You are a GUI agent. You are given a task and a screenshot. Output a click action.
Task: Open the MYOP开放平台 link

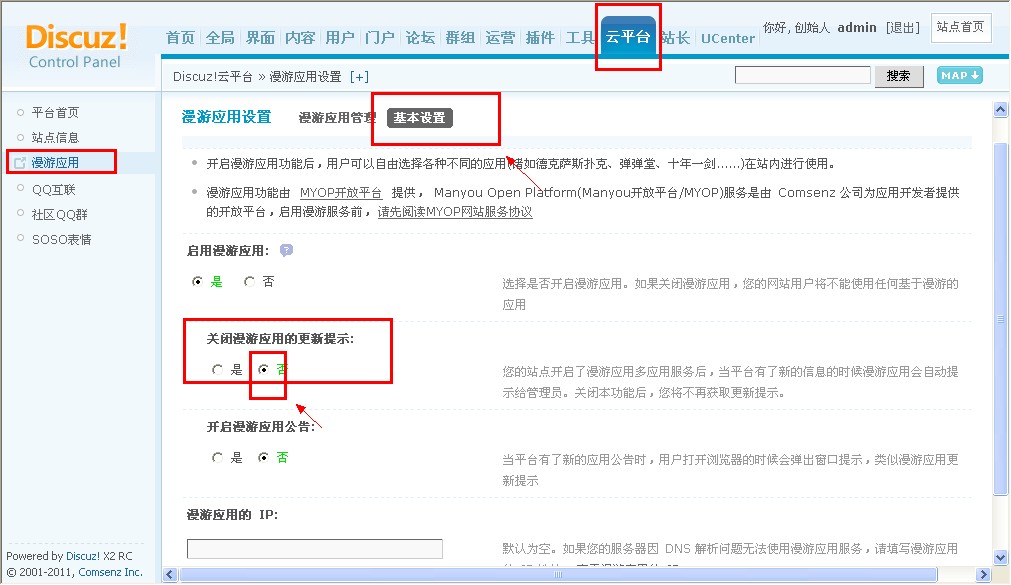(340, 193)
